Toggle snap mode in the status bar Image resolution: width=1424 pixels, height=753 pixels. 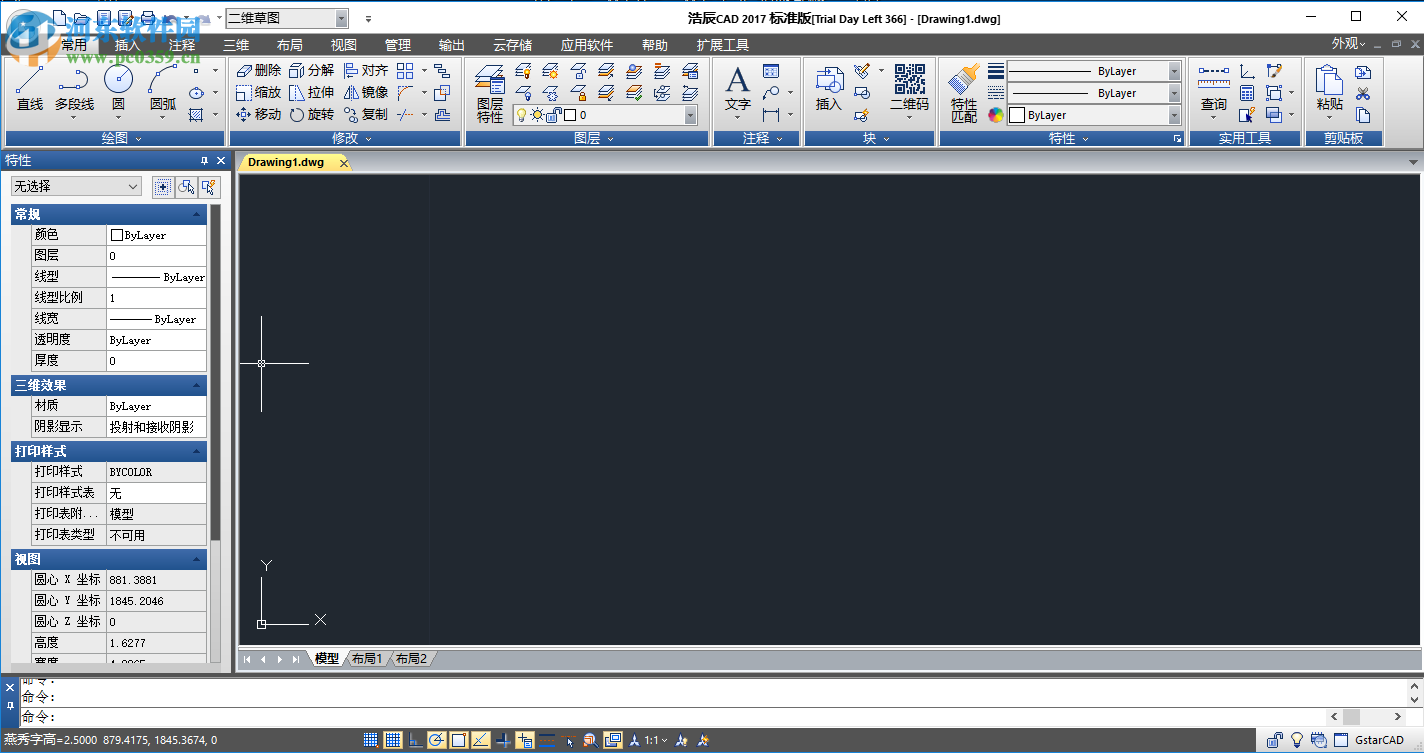tap(371, 740)
